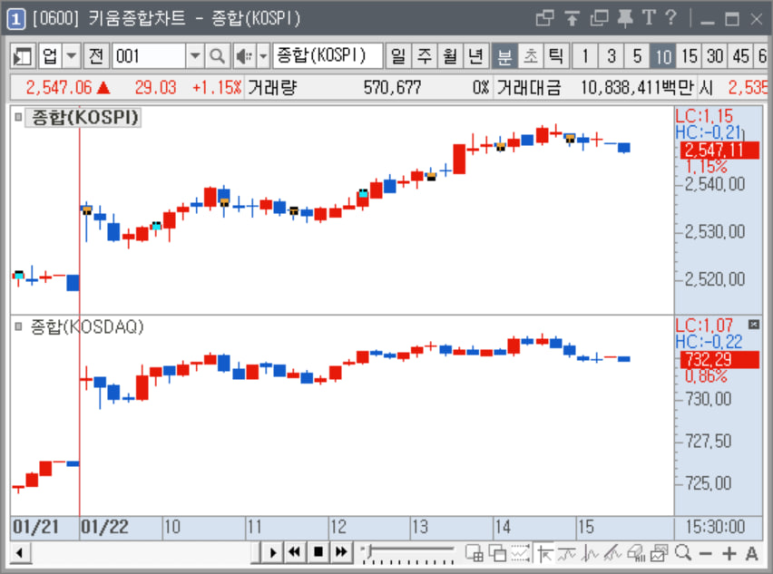
Task: Click the magnifier zoom icon in bottom toolbar
Action: point(683,553)
